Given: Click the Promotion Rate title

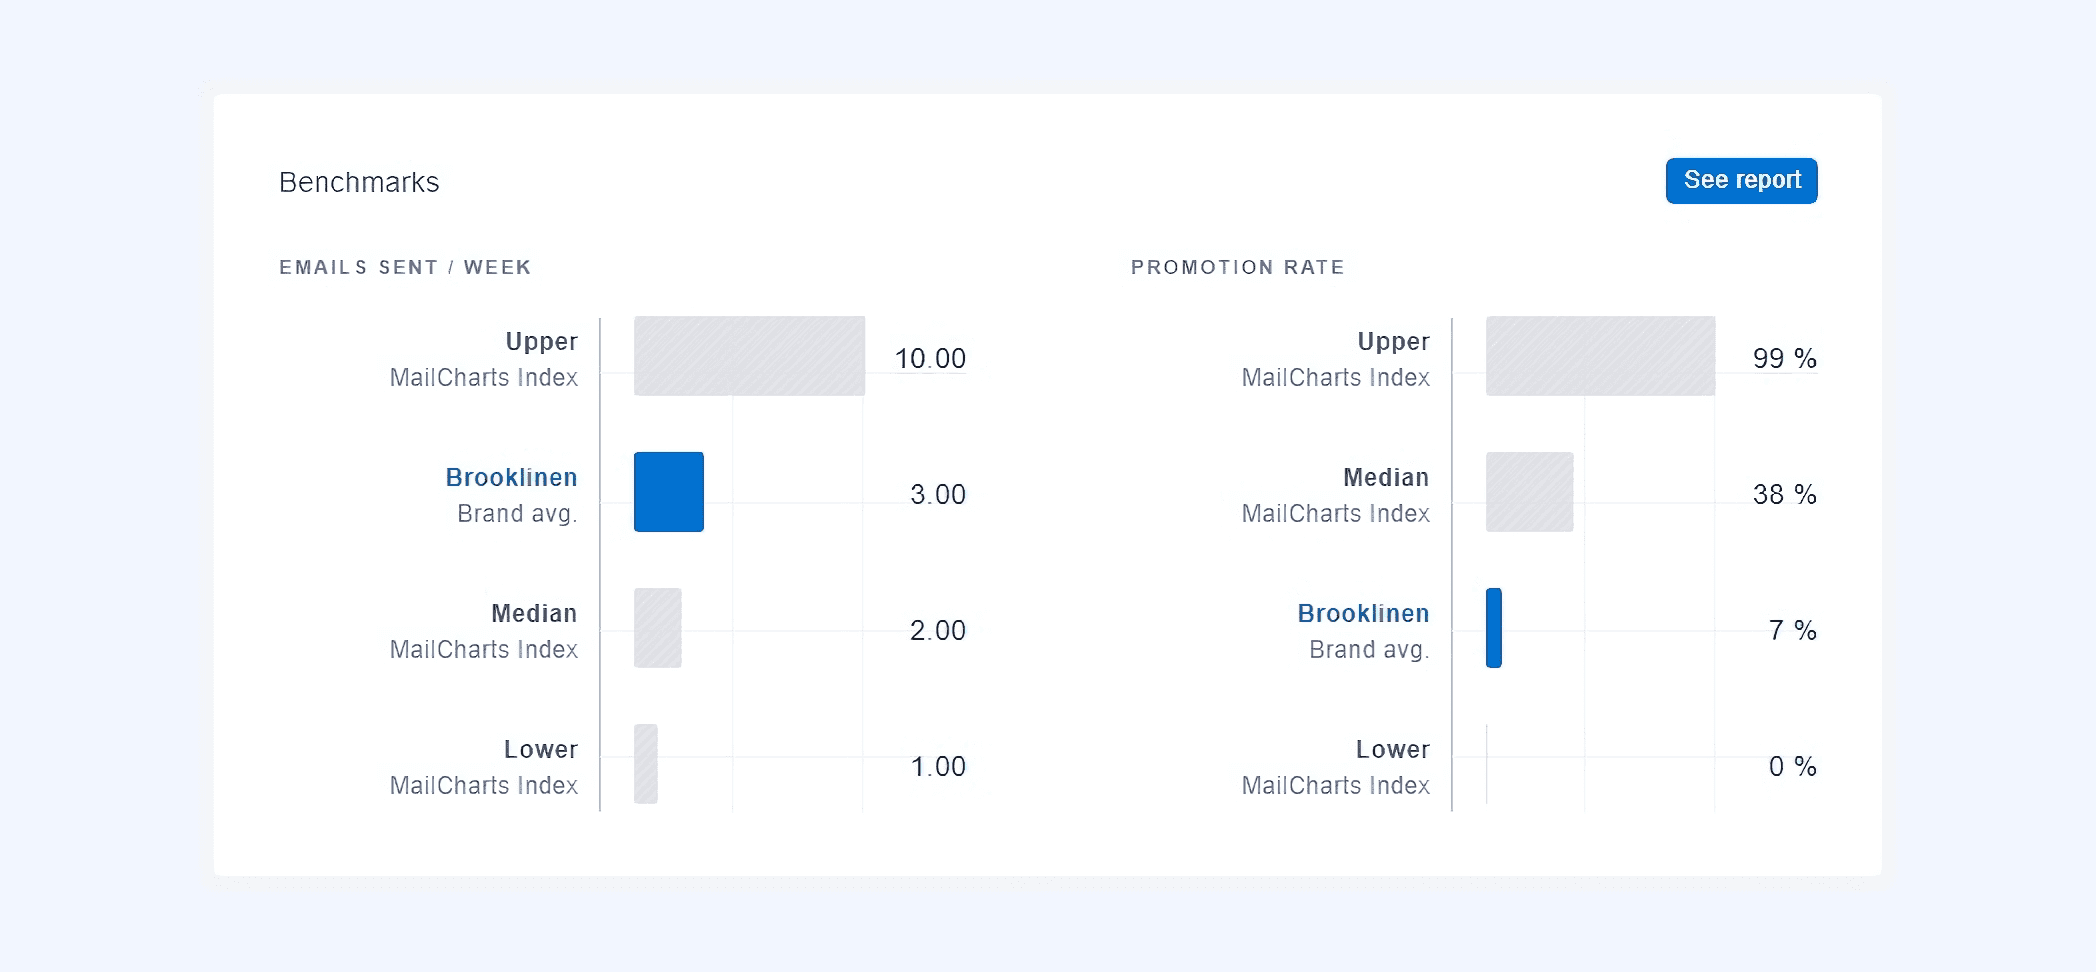Looking at the screenshot, I should tap(1237, 268).
